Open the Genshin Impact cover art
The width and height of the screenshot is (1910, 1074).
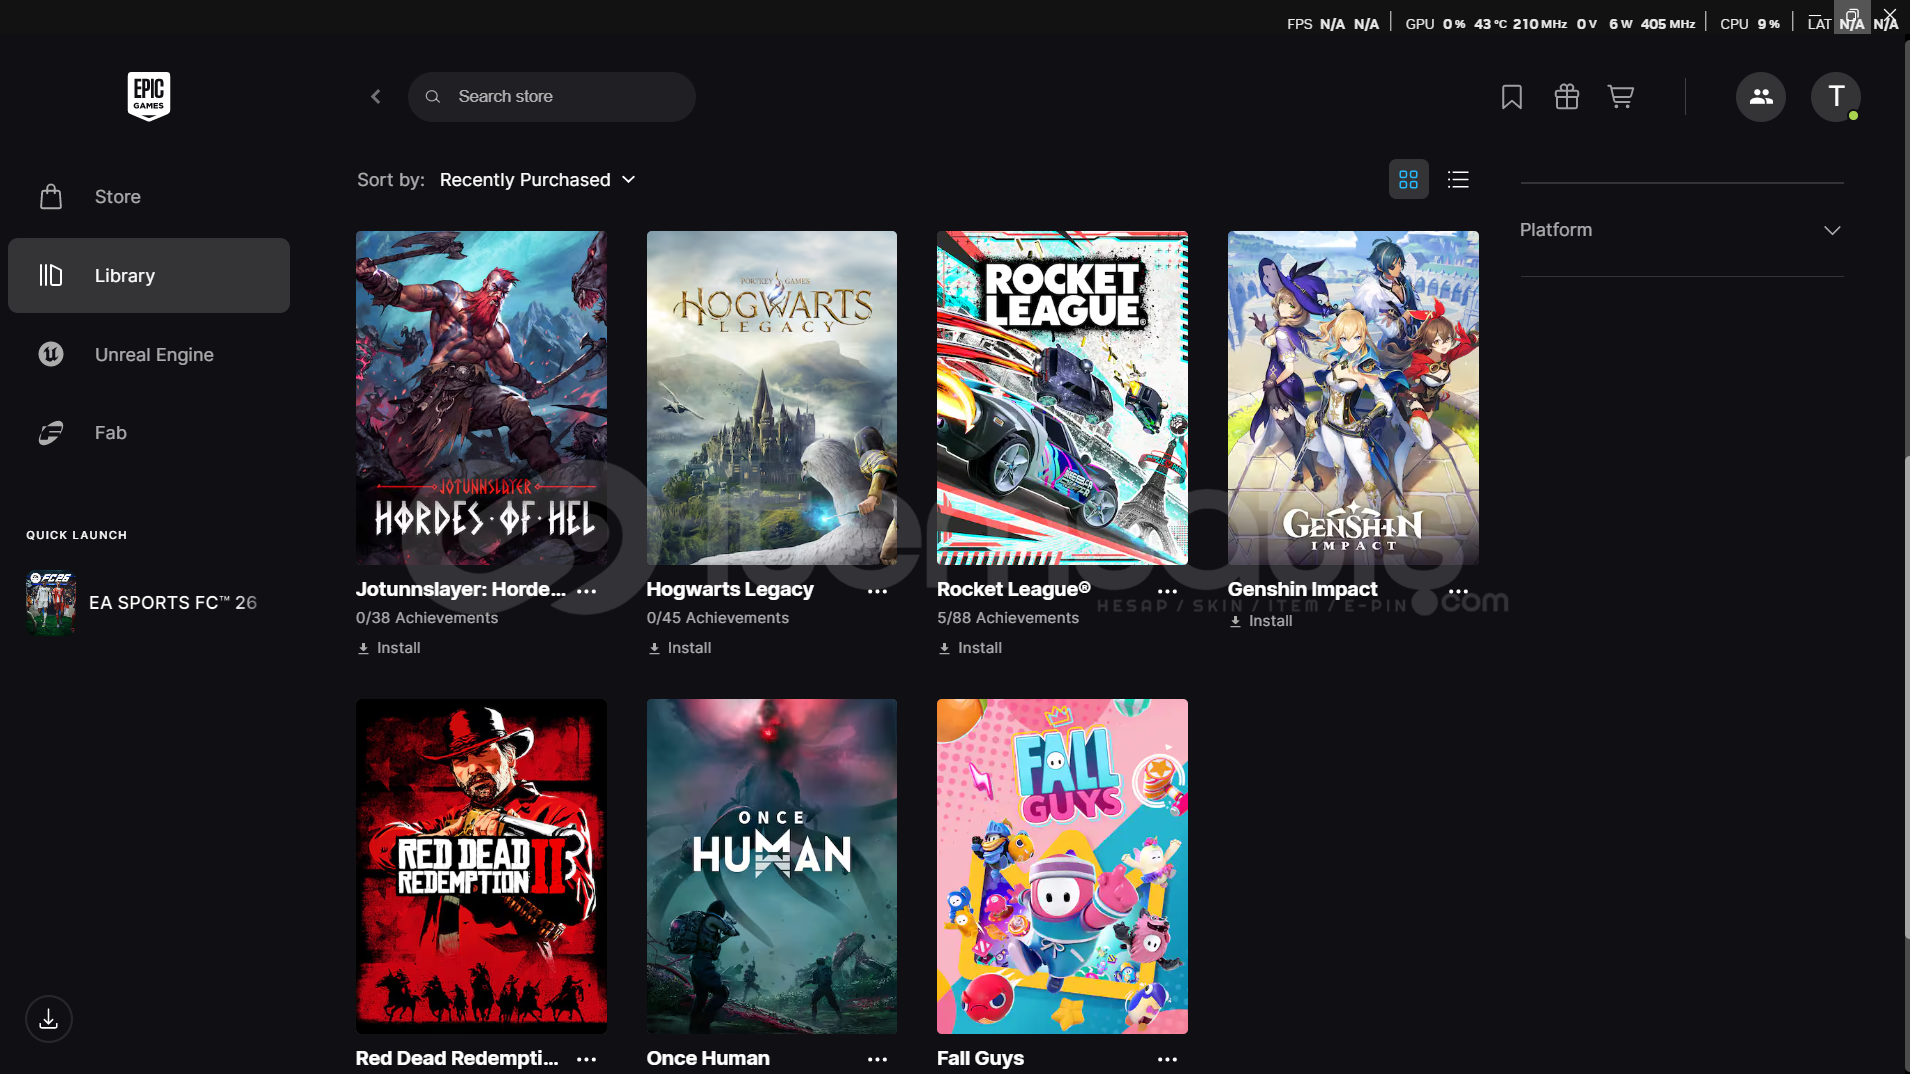[1353, 398]
